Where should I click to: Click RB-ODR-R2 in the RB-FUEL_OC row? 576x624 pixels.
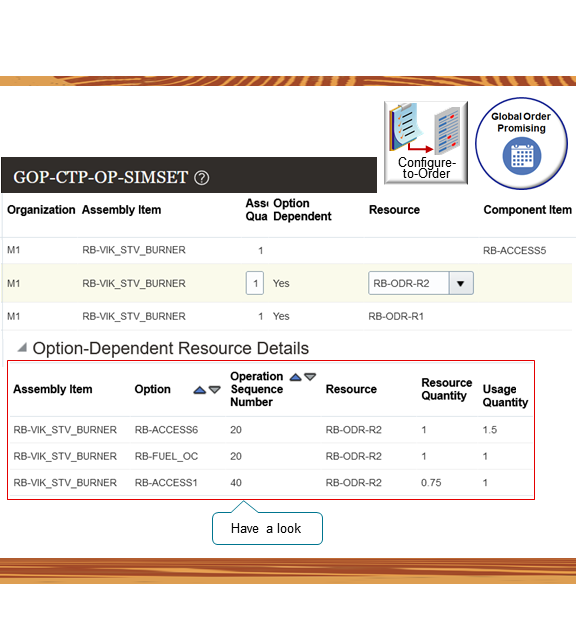(x=353, y=456)
